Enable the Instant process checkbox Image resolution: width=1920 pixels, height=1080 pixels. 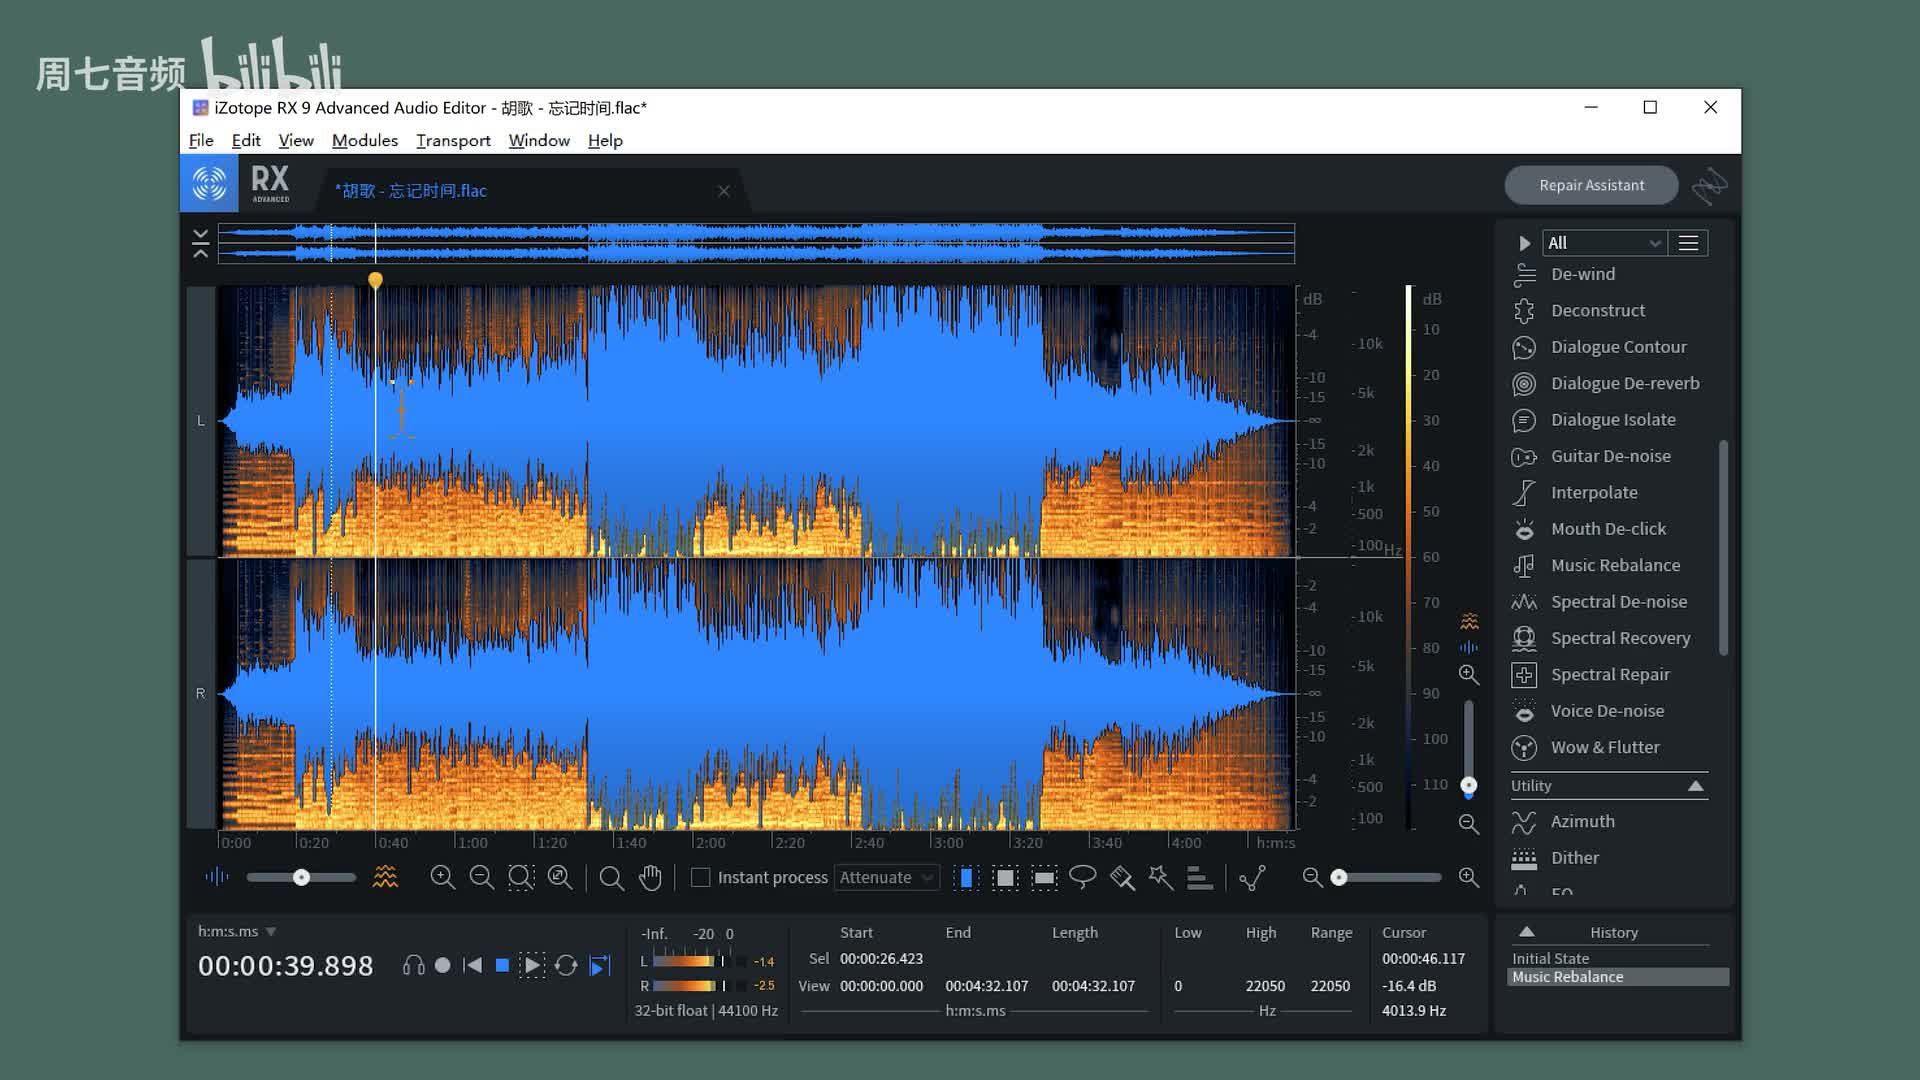[x=701, y=877]
